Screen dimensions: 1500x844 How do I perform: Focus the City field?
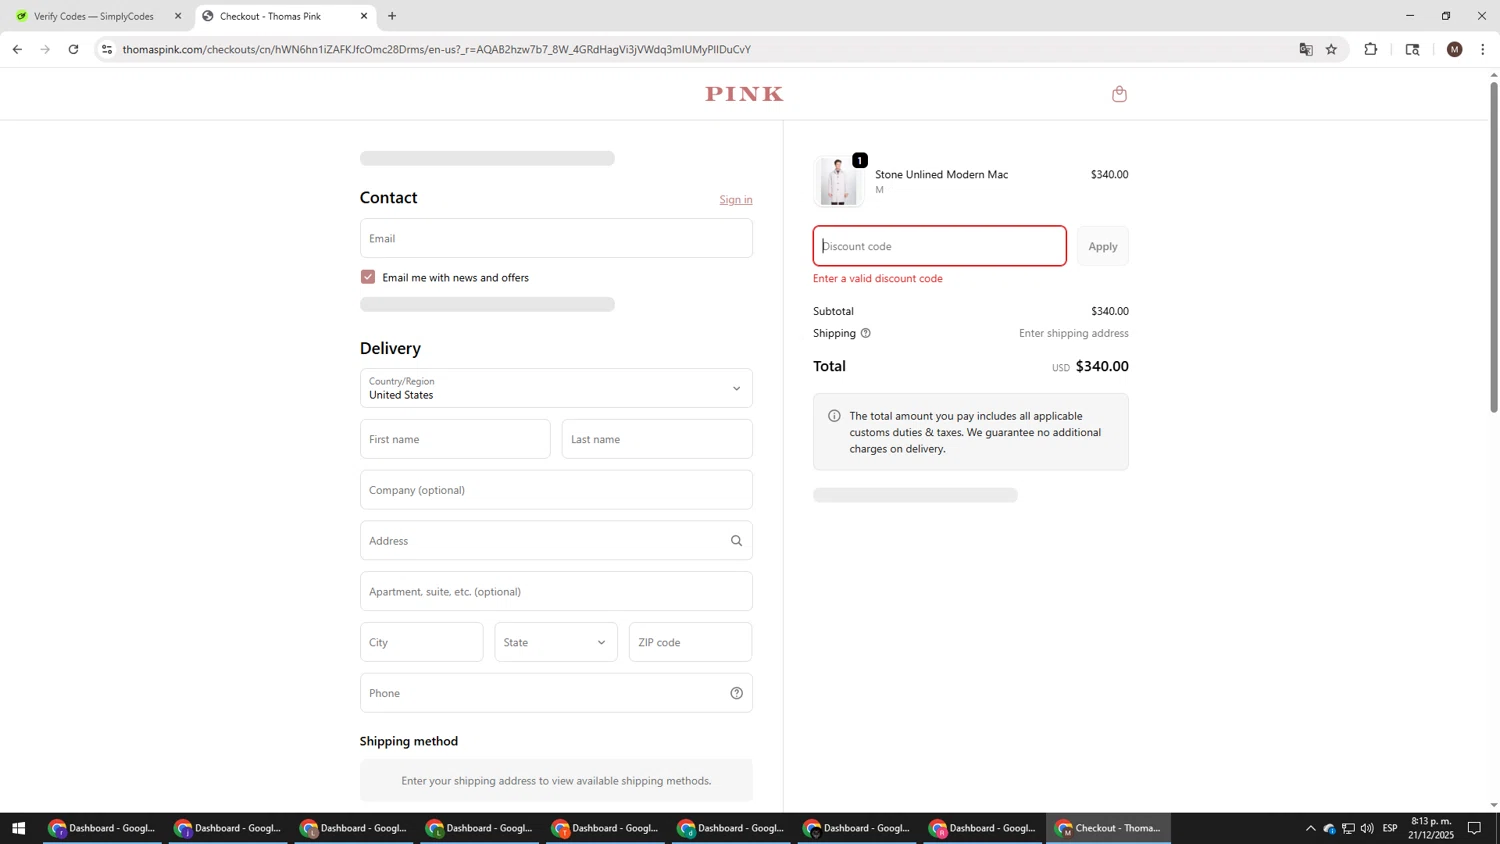pos(421,642)
